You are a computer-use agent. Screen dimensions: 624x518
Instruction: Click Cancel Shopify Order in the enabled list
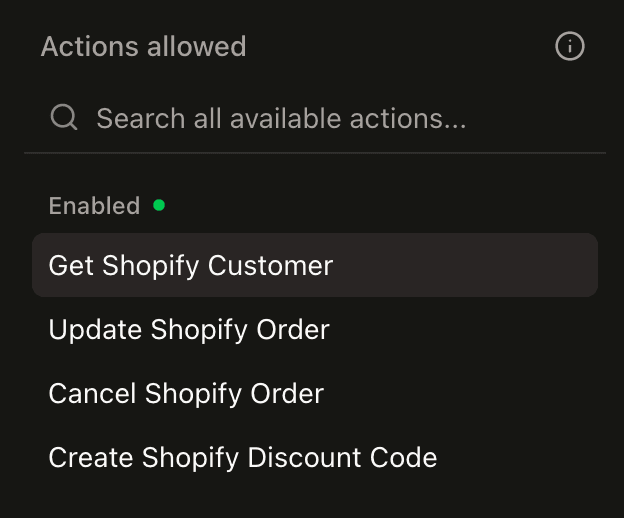(x=186, y=393)
